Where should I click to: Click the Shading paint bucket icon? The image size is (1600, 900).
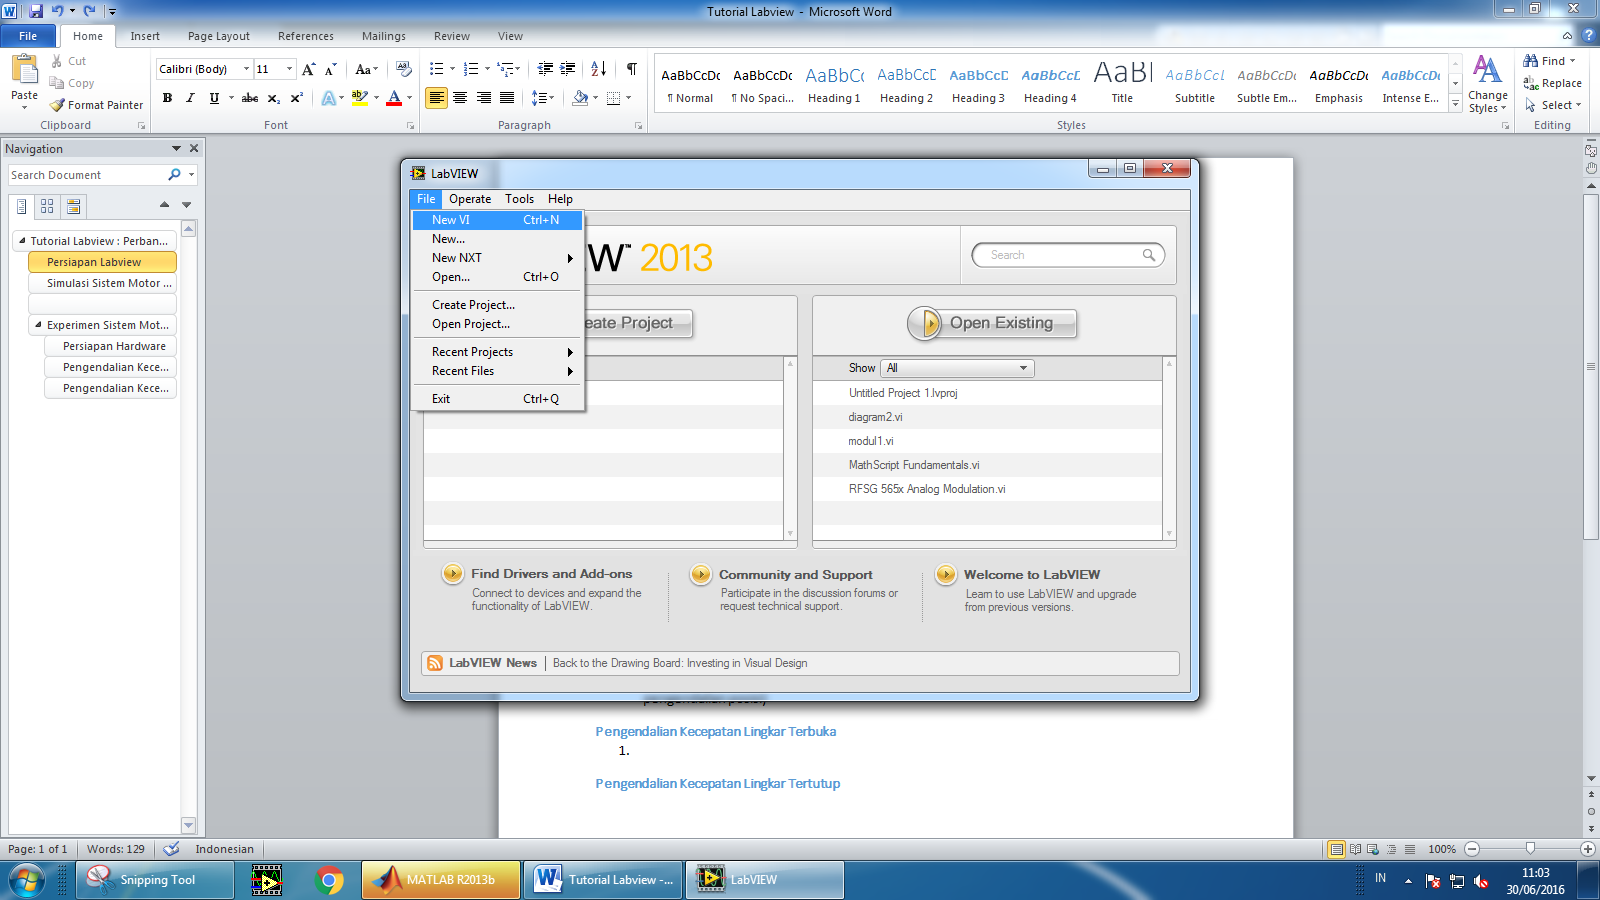(x=580, y=98)
